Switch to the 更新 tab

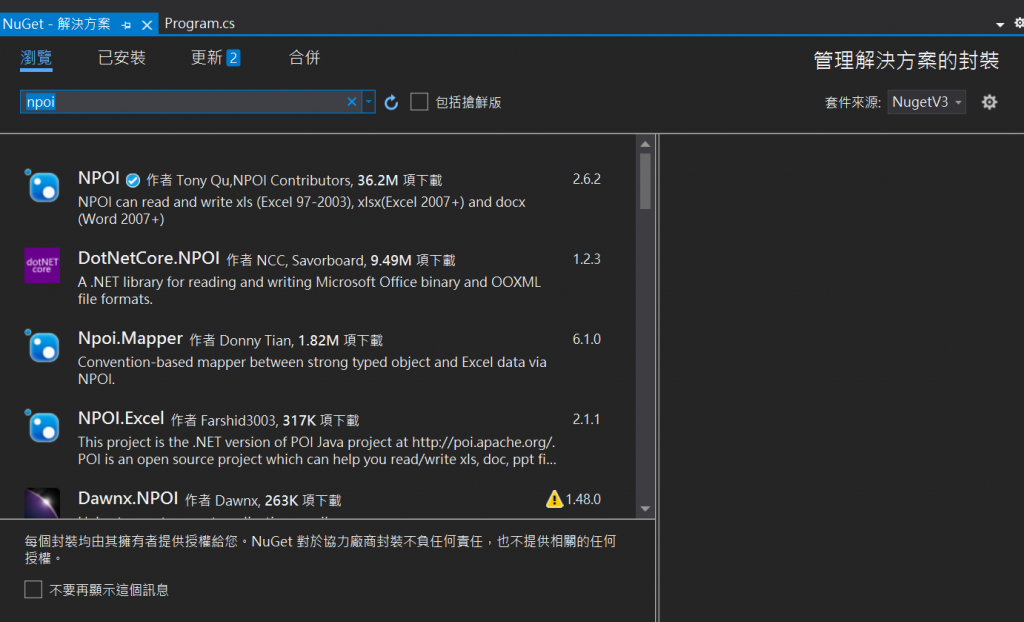click(215, 57)
